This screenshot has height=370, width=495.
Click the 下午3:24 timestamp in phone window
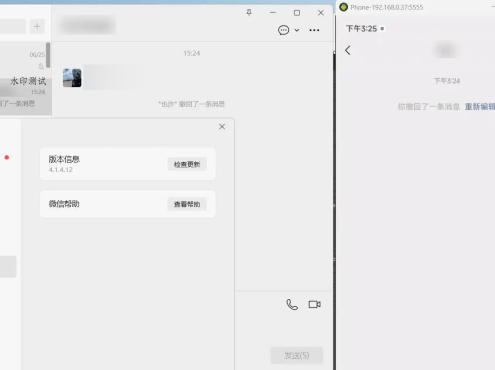(447, 81)
